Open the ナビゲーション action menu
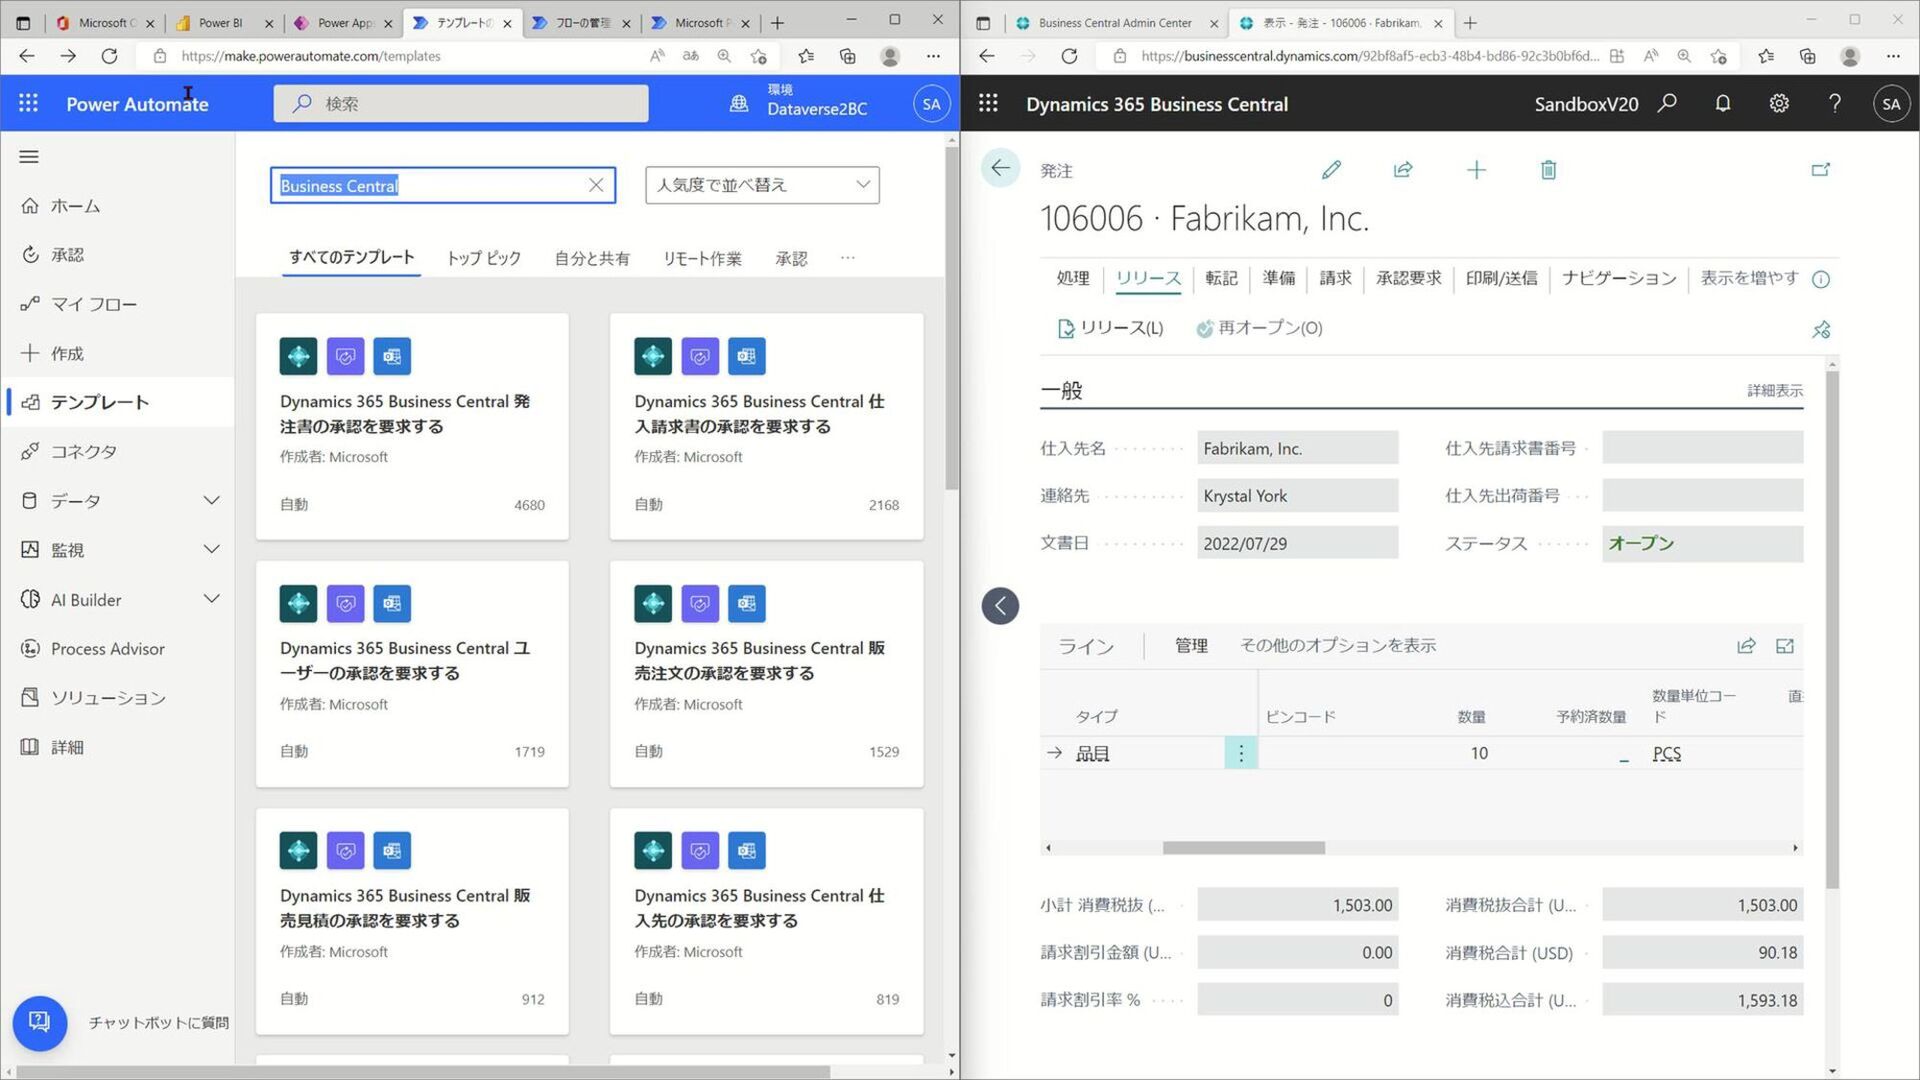Screen dimensions: 1920x1080 click(x=1619, y=278)
